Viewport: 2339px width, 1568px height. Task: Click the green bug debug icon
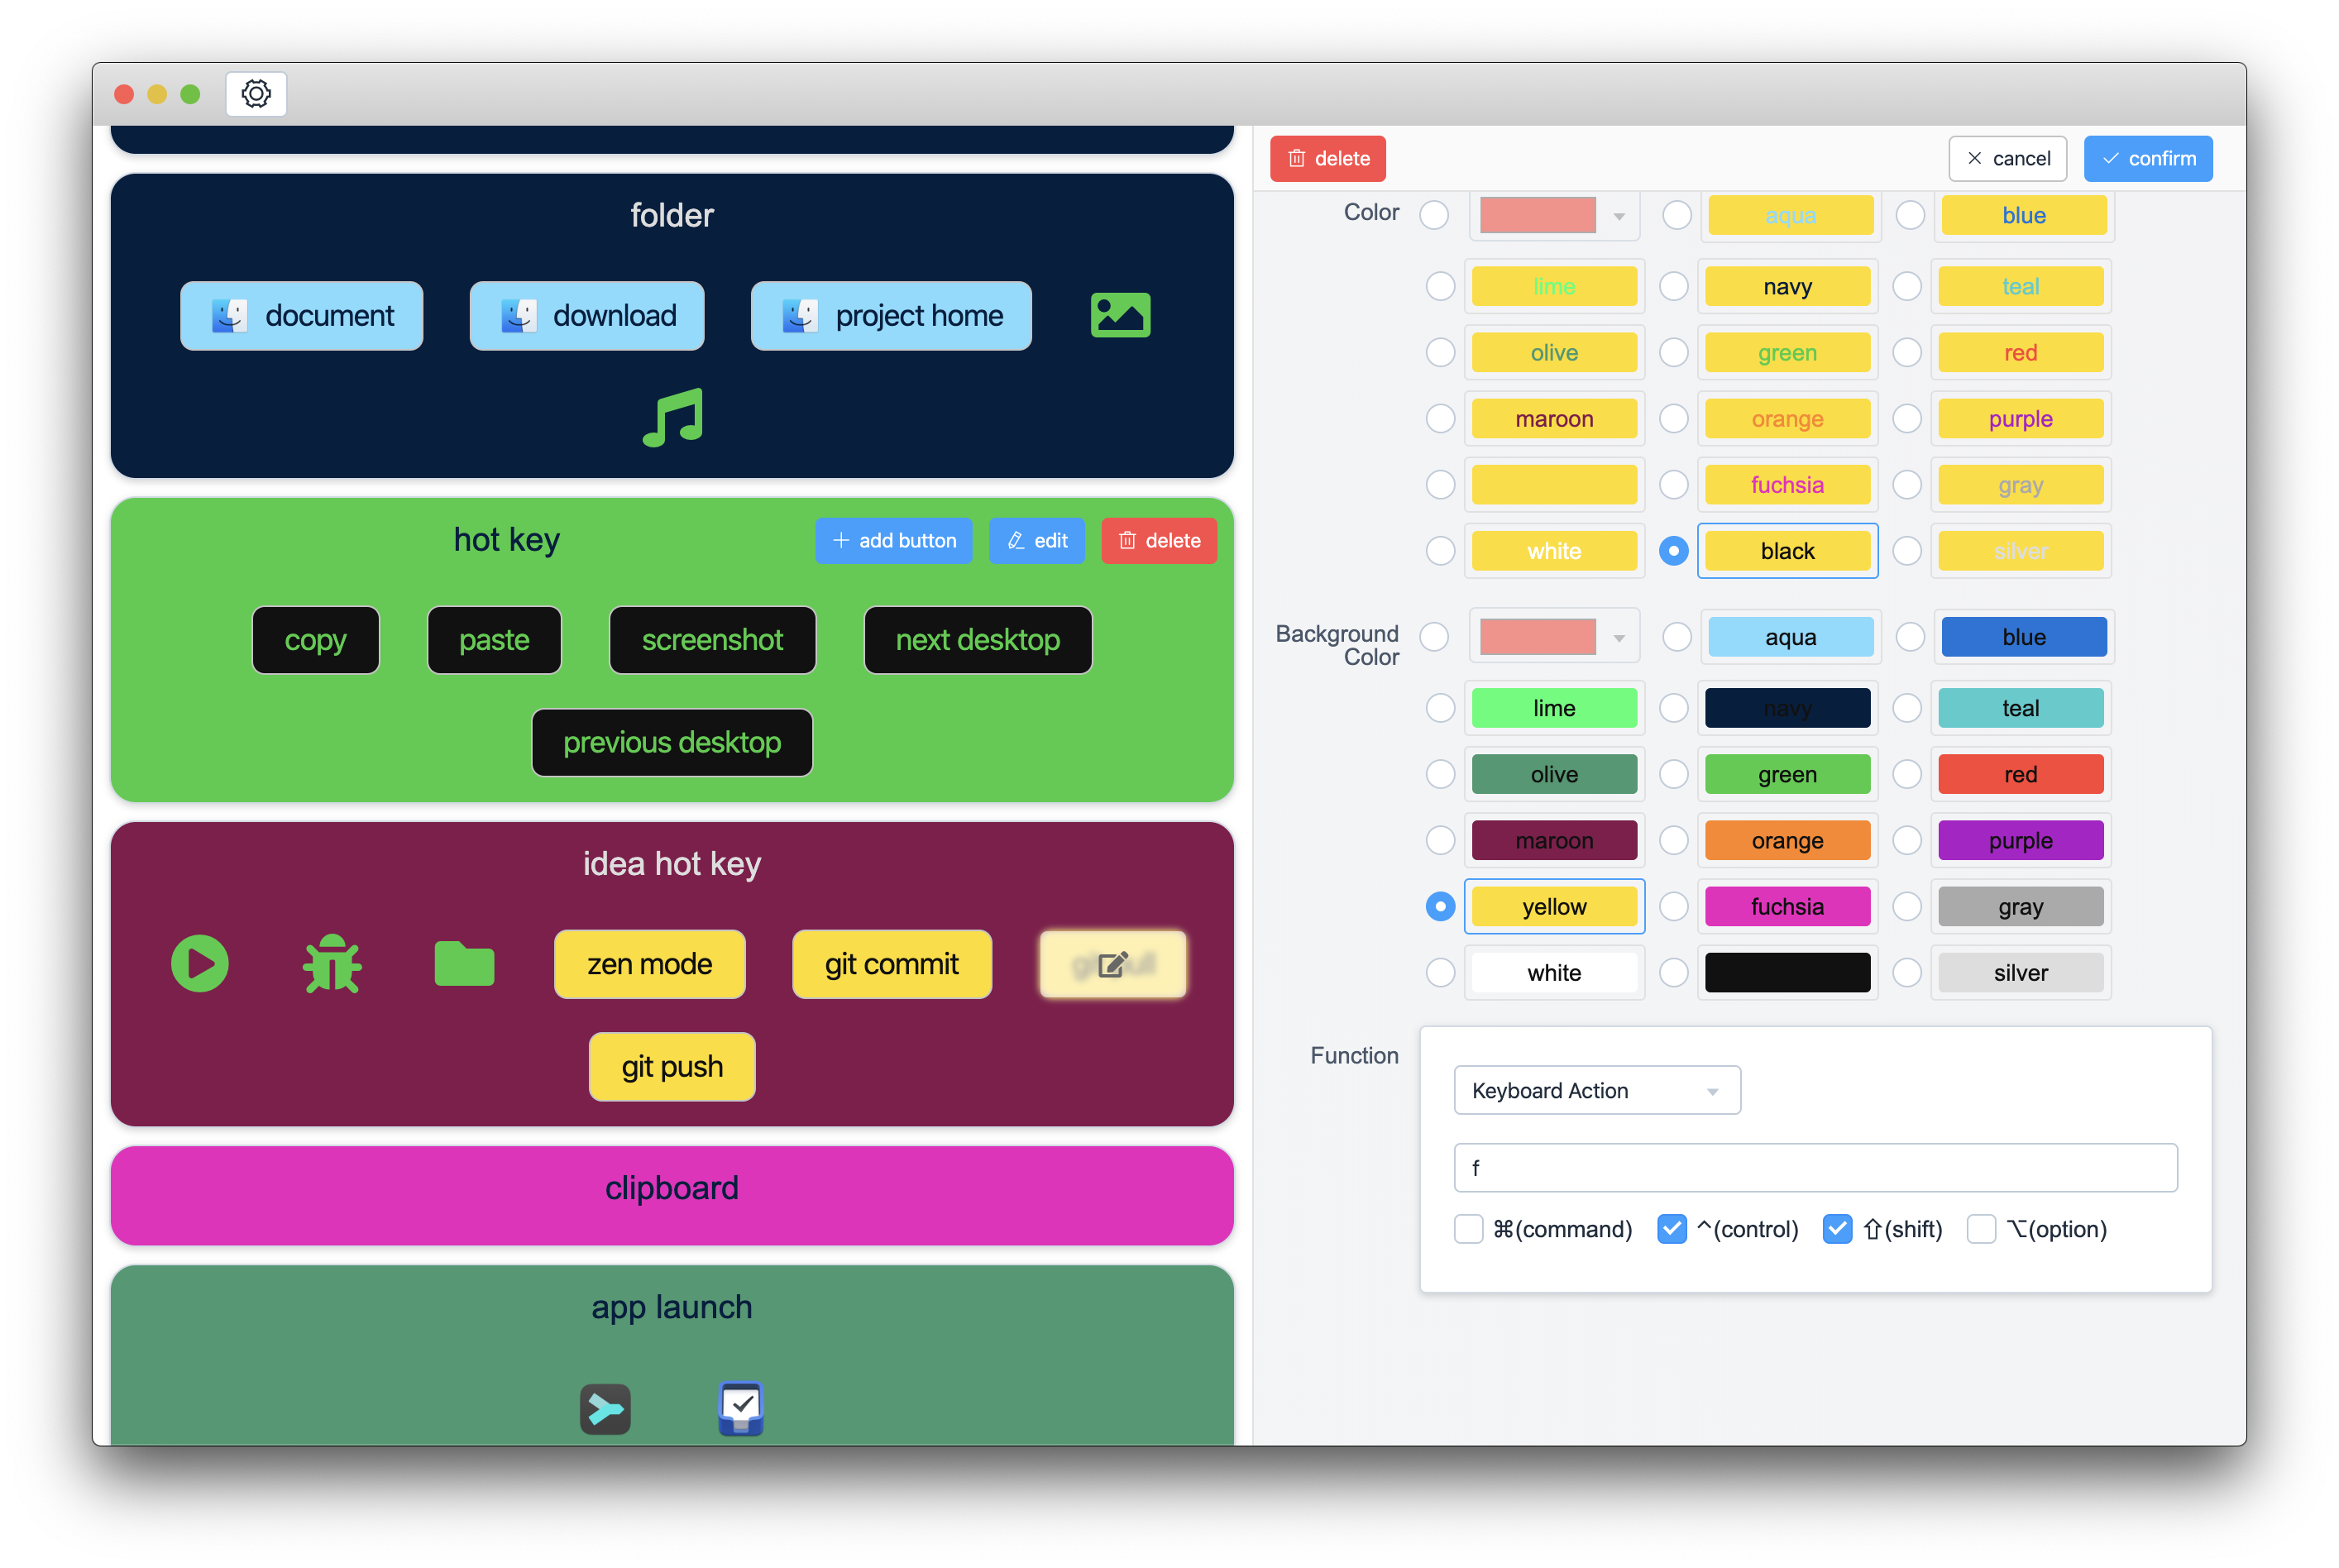coord(332,963)
